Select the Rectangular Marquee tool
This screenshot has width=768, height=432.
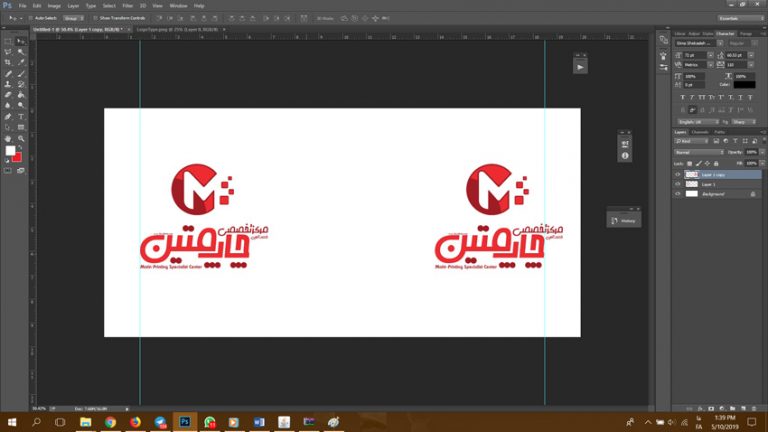[x=8, y=42]
